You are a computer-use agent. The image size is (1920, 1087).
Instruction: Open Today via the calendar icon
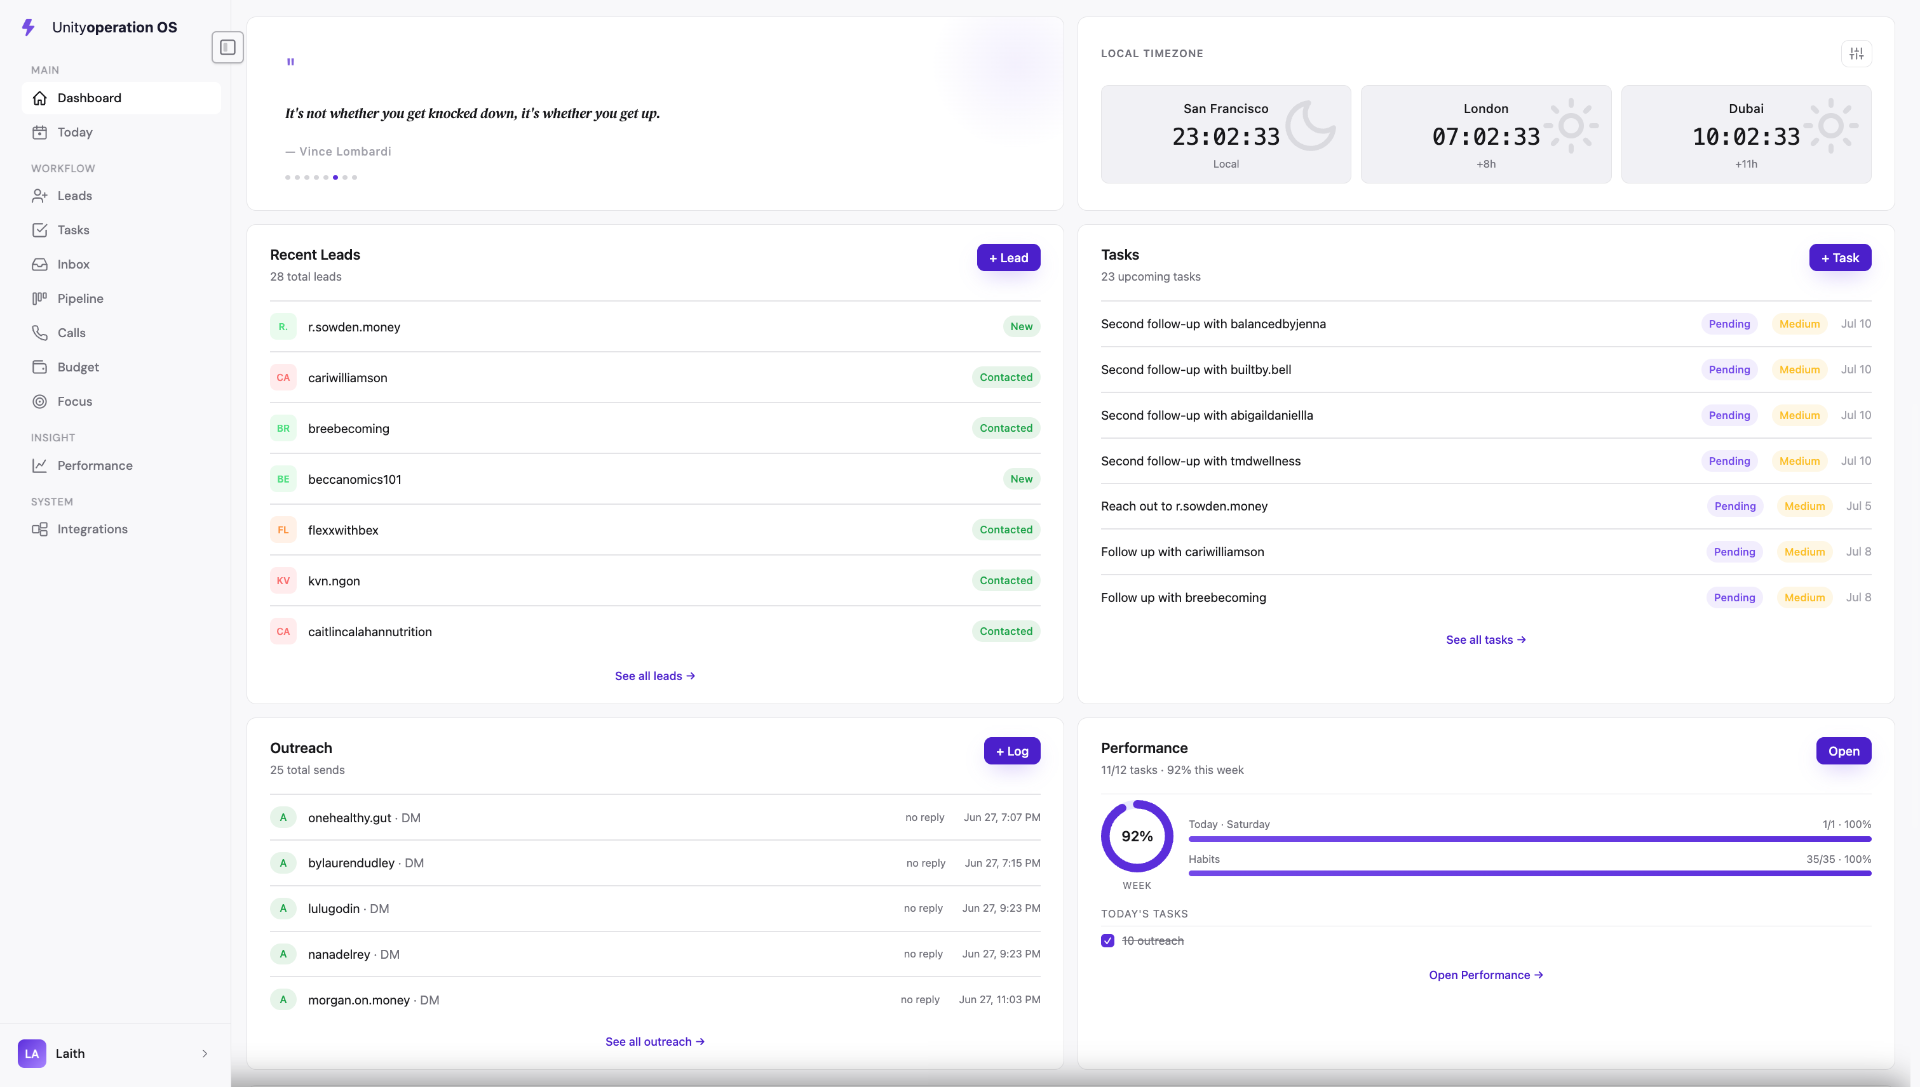pos(40,132)
